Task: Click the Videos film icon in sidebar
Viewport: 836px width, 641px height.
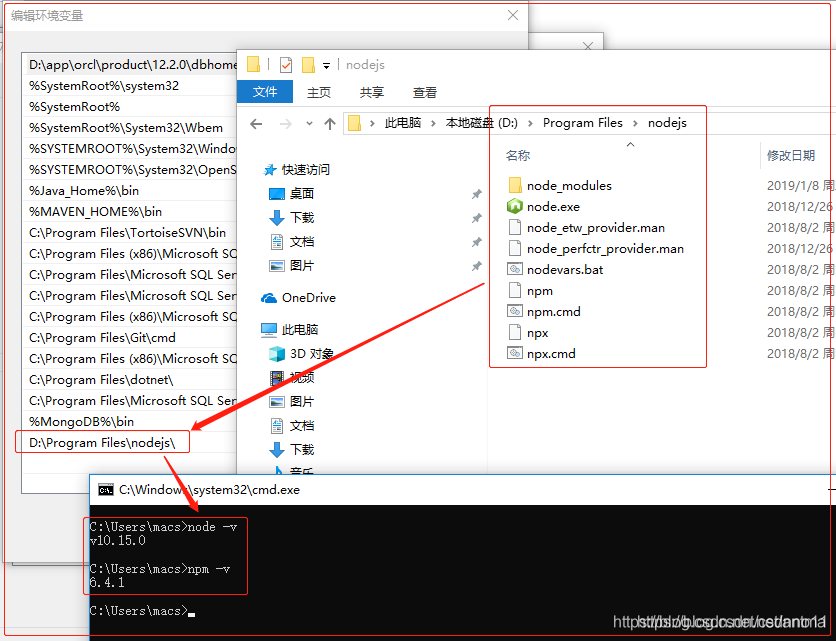Action: [x=277, y=378]
